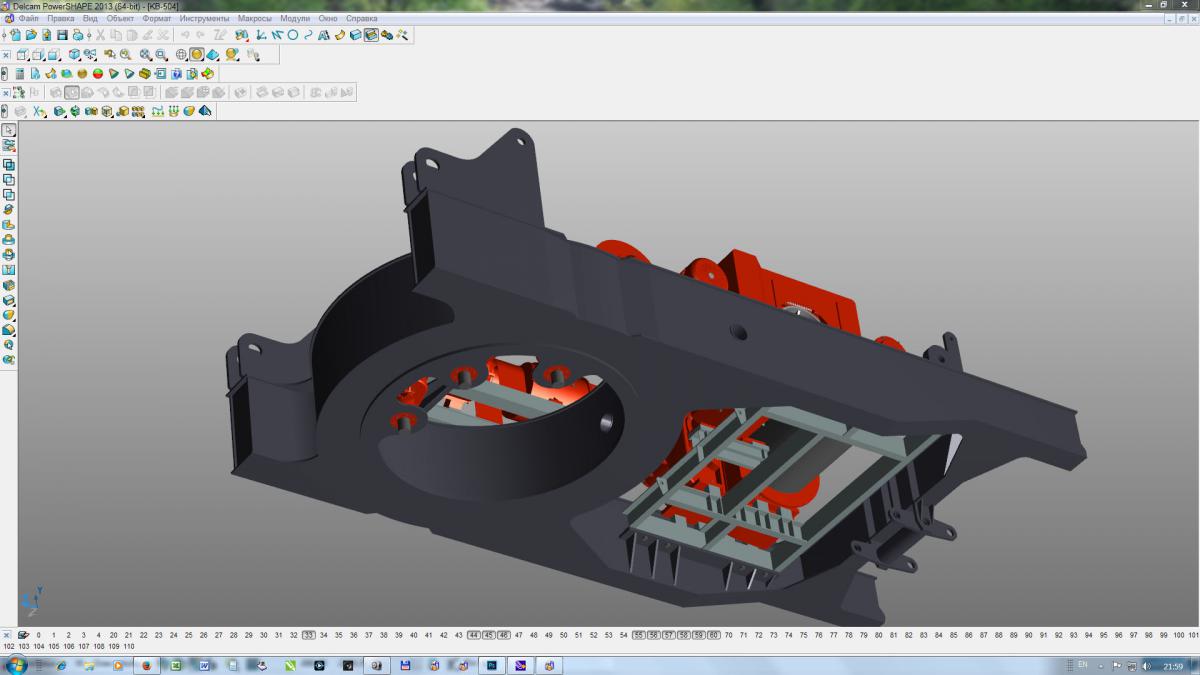Select the Curve creation tool

pos(308,35)
